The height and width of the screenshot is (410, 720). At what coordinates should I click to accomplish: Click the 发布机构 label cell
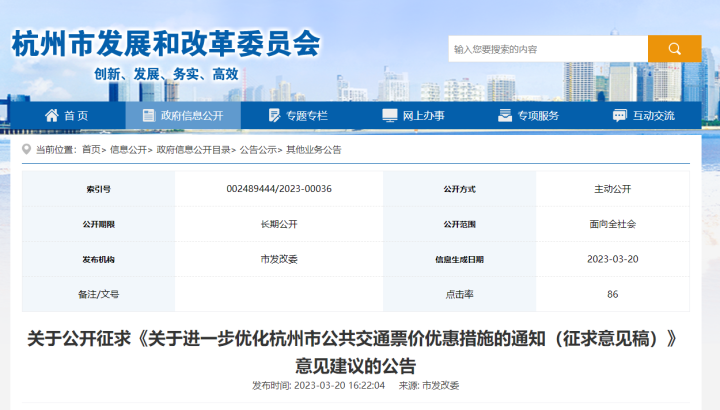point(98,259)
